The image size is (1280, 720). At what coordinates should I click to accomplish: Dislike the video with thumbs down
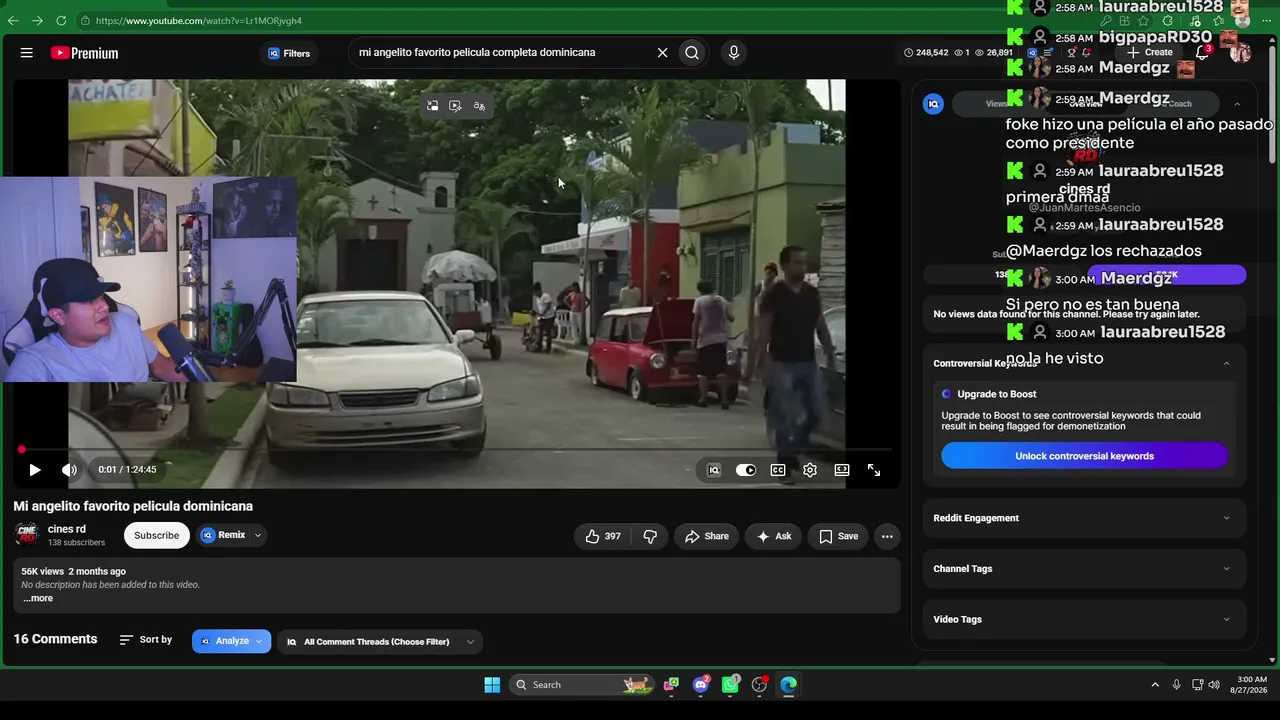point(650,536)
